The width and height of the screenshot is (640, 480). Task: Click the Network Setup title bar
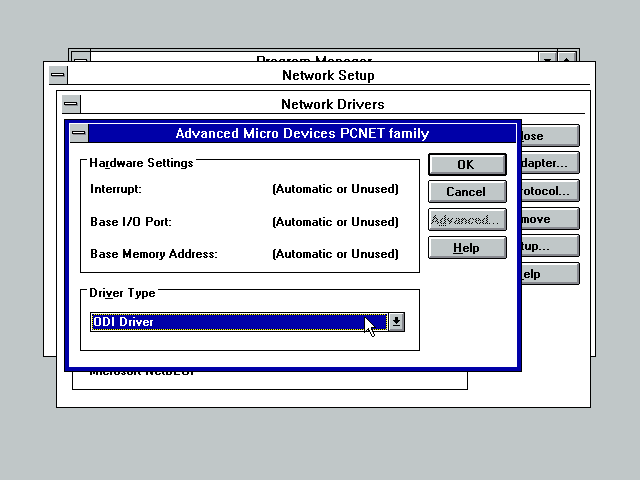coord(329,75)
